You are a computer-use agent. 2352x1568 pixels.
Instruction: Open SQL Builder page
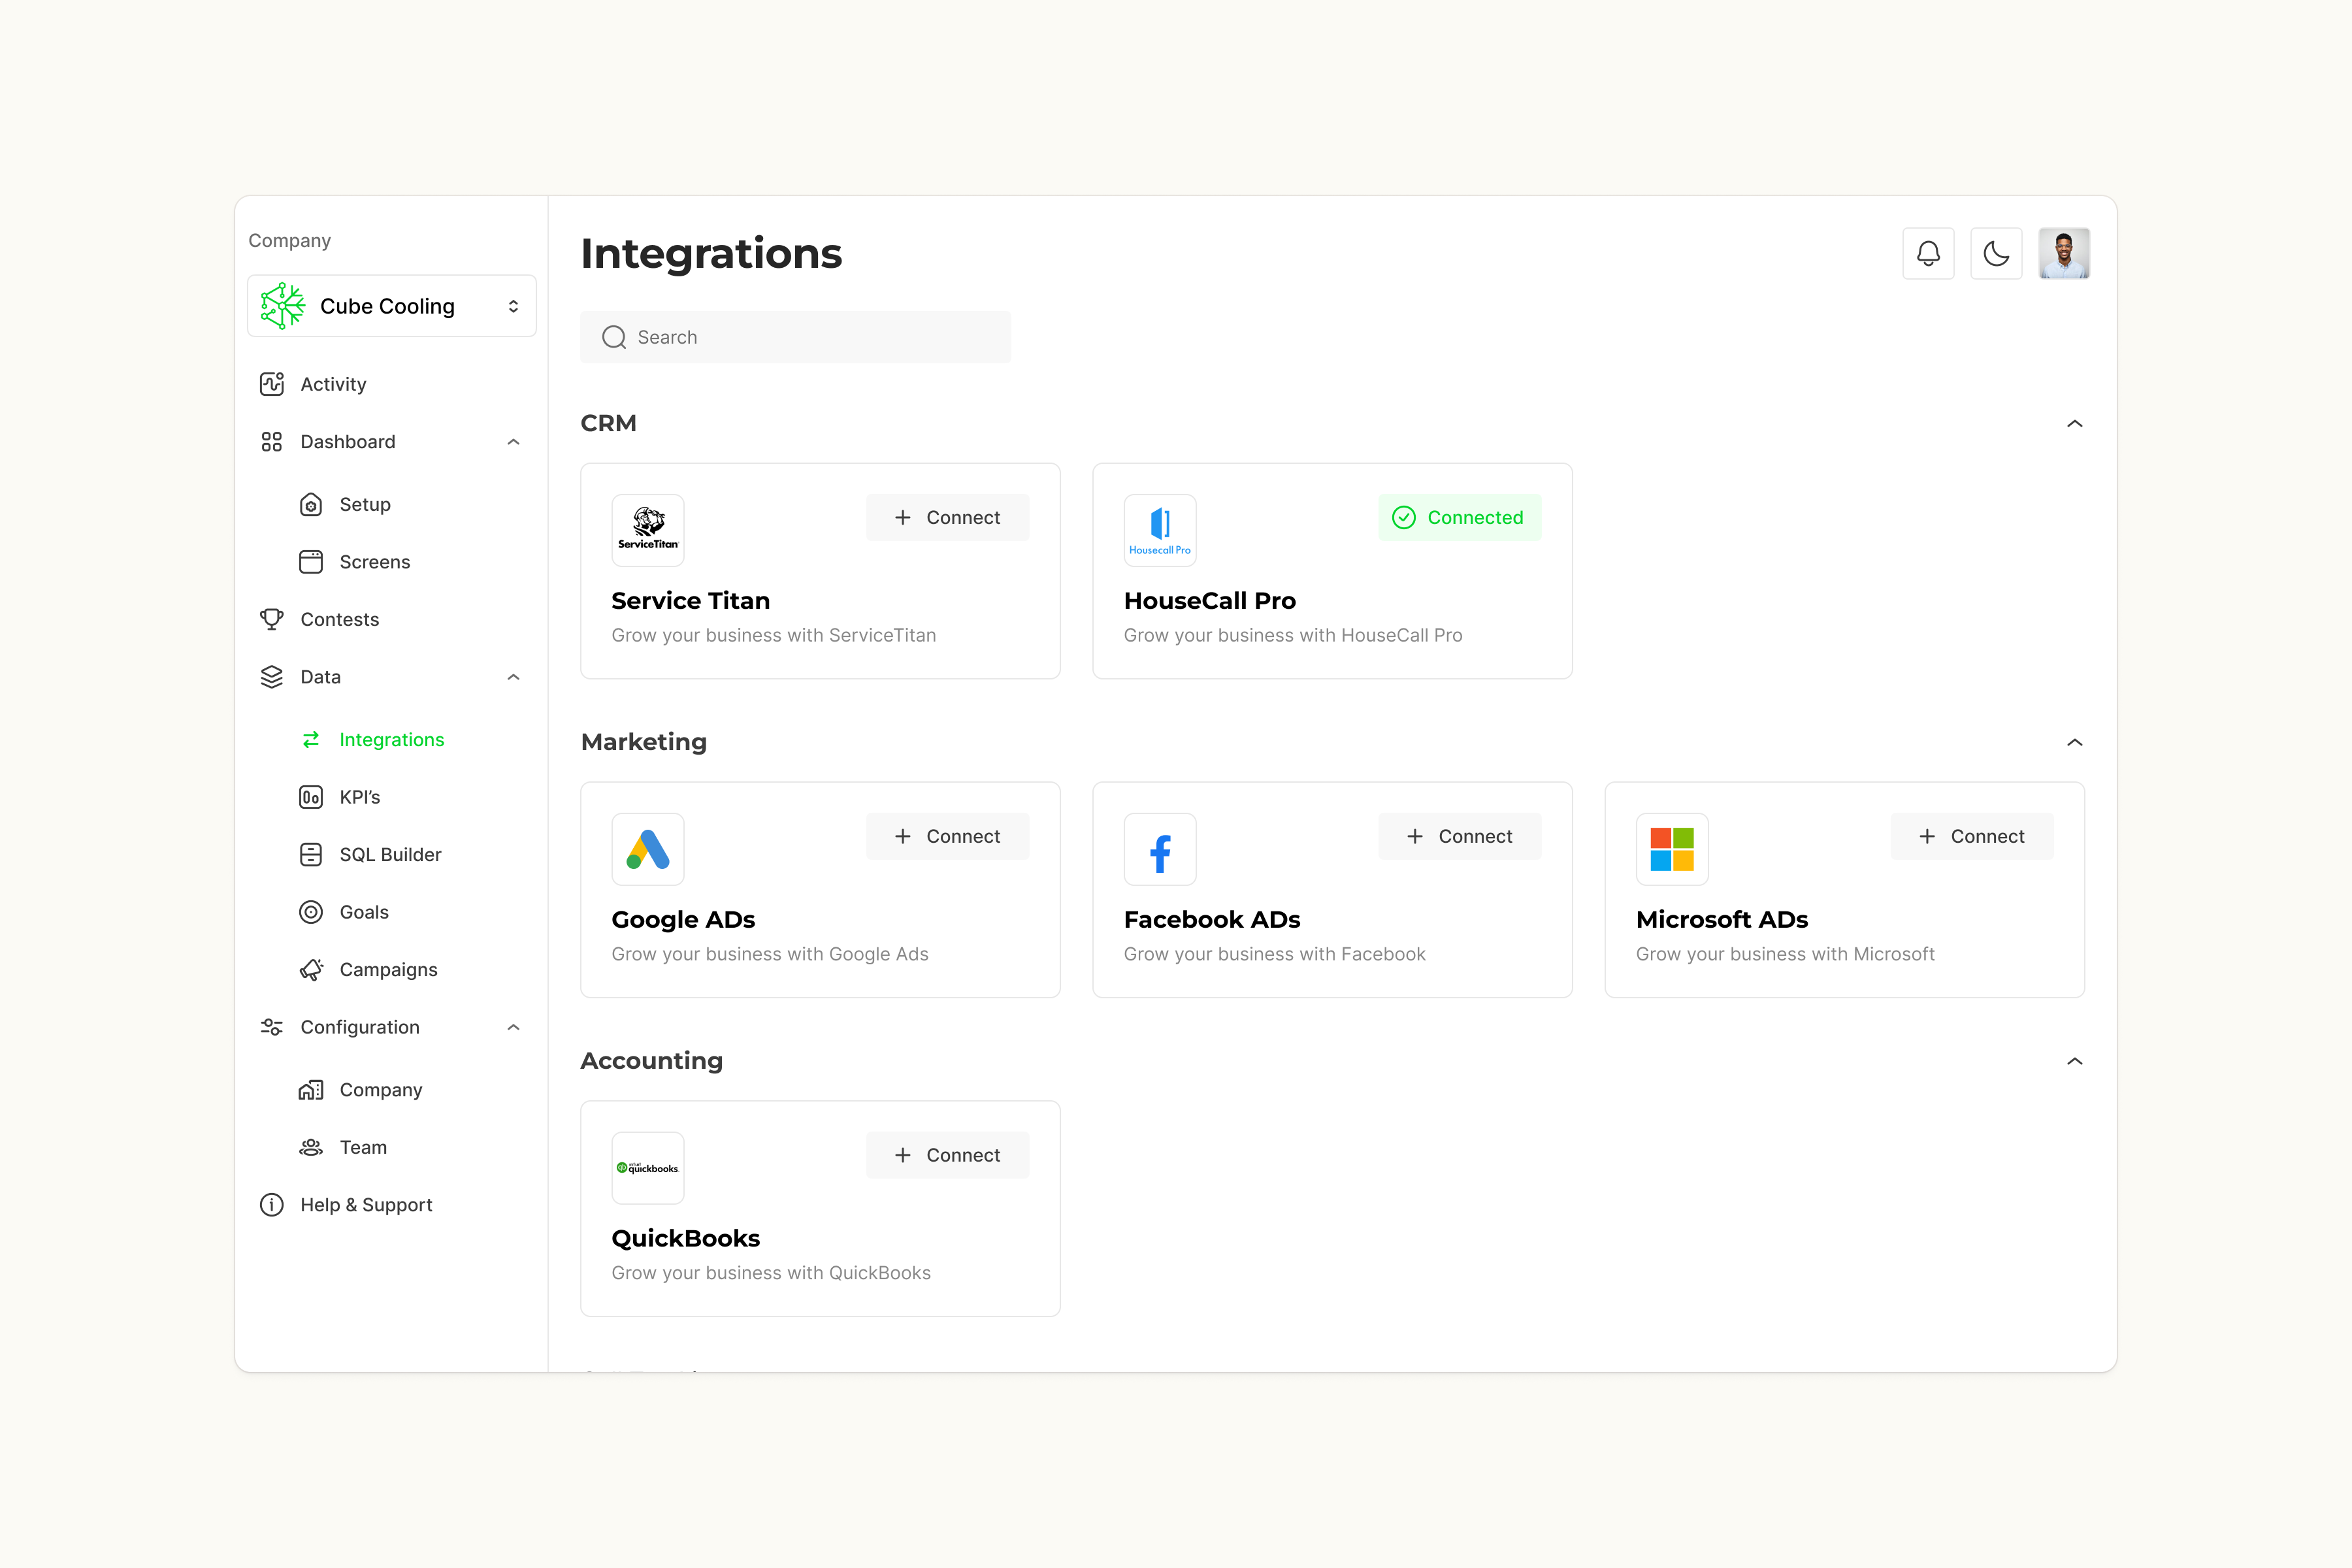click(x=392, y=855)
